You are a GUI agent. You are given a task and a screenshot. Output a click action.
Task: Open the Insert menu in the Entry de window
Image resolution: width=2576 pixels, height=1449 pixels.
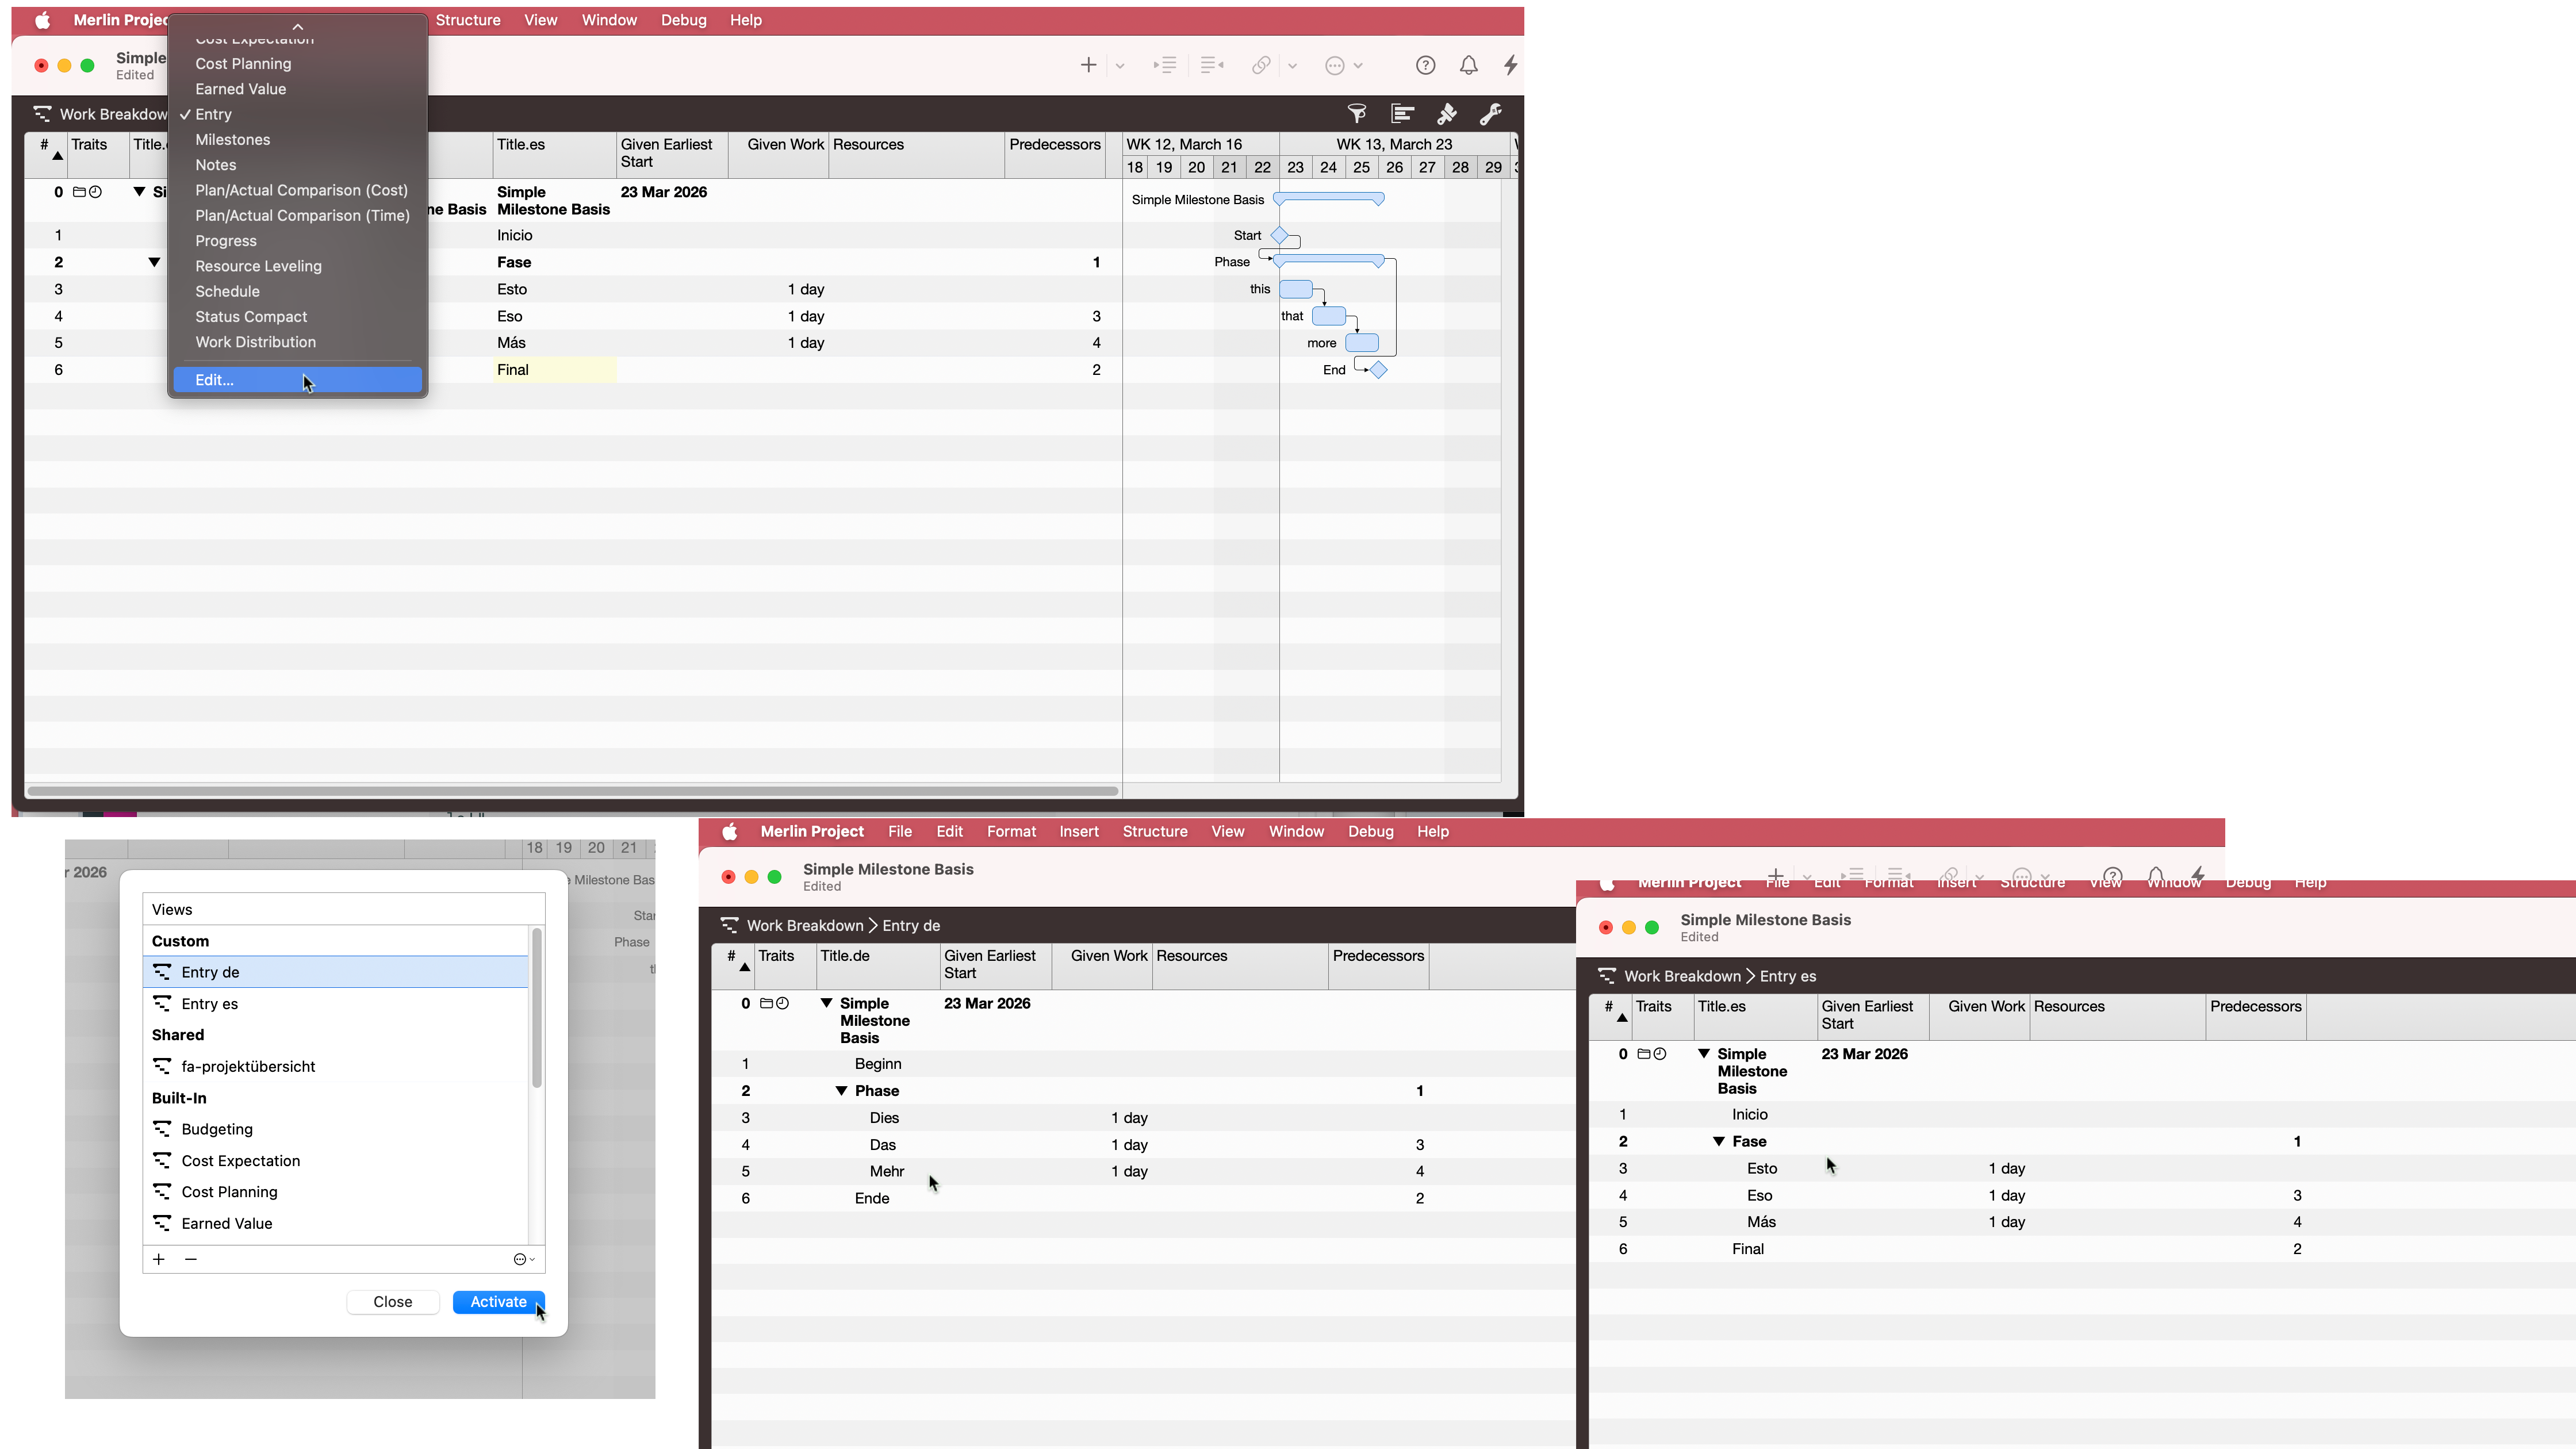coord(1078,831)
